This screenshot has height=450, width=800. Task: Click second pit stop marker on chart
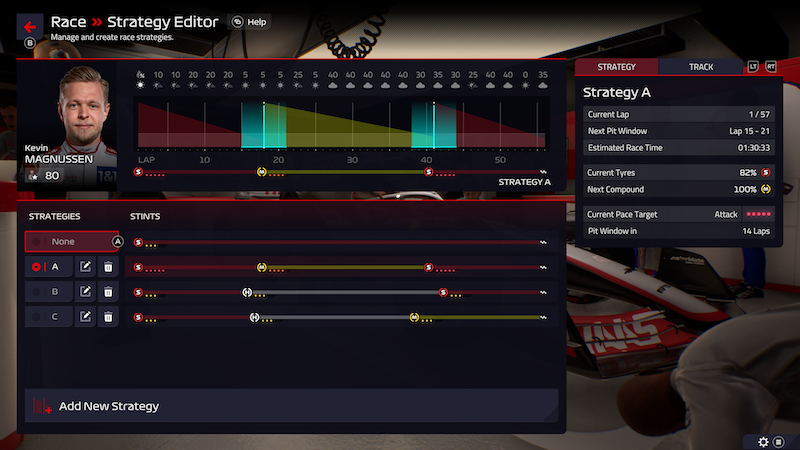434,125
